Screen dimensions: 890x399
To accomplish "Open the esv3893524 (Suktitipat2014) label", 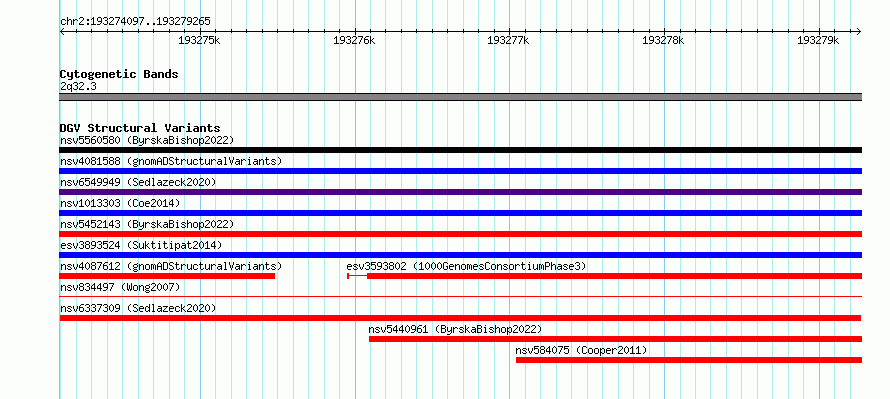I will (x=141, y=245).
